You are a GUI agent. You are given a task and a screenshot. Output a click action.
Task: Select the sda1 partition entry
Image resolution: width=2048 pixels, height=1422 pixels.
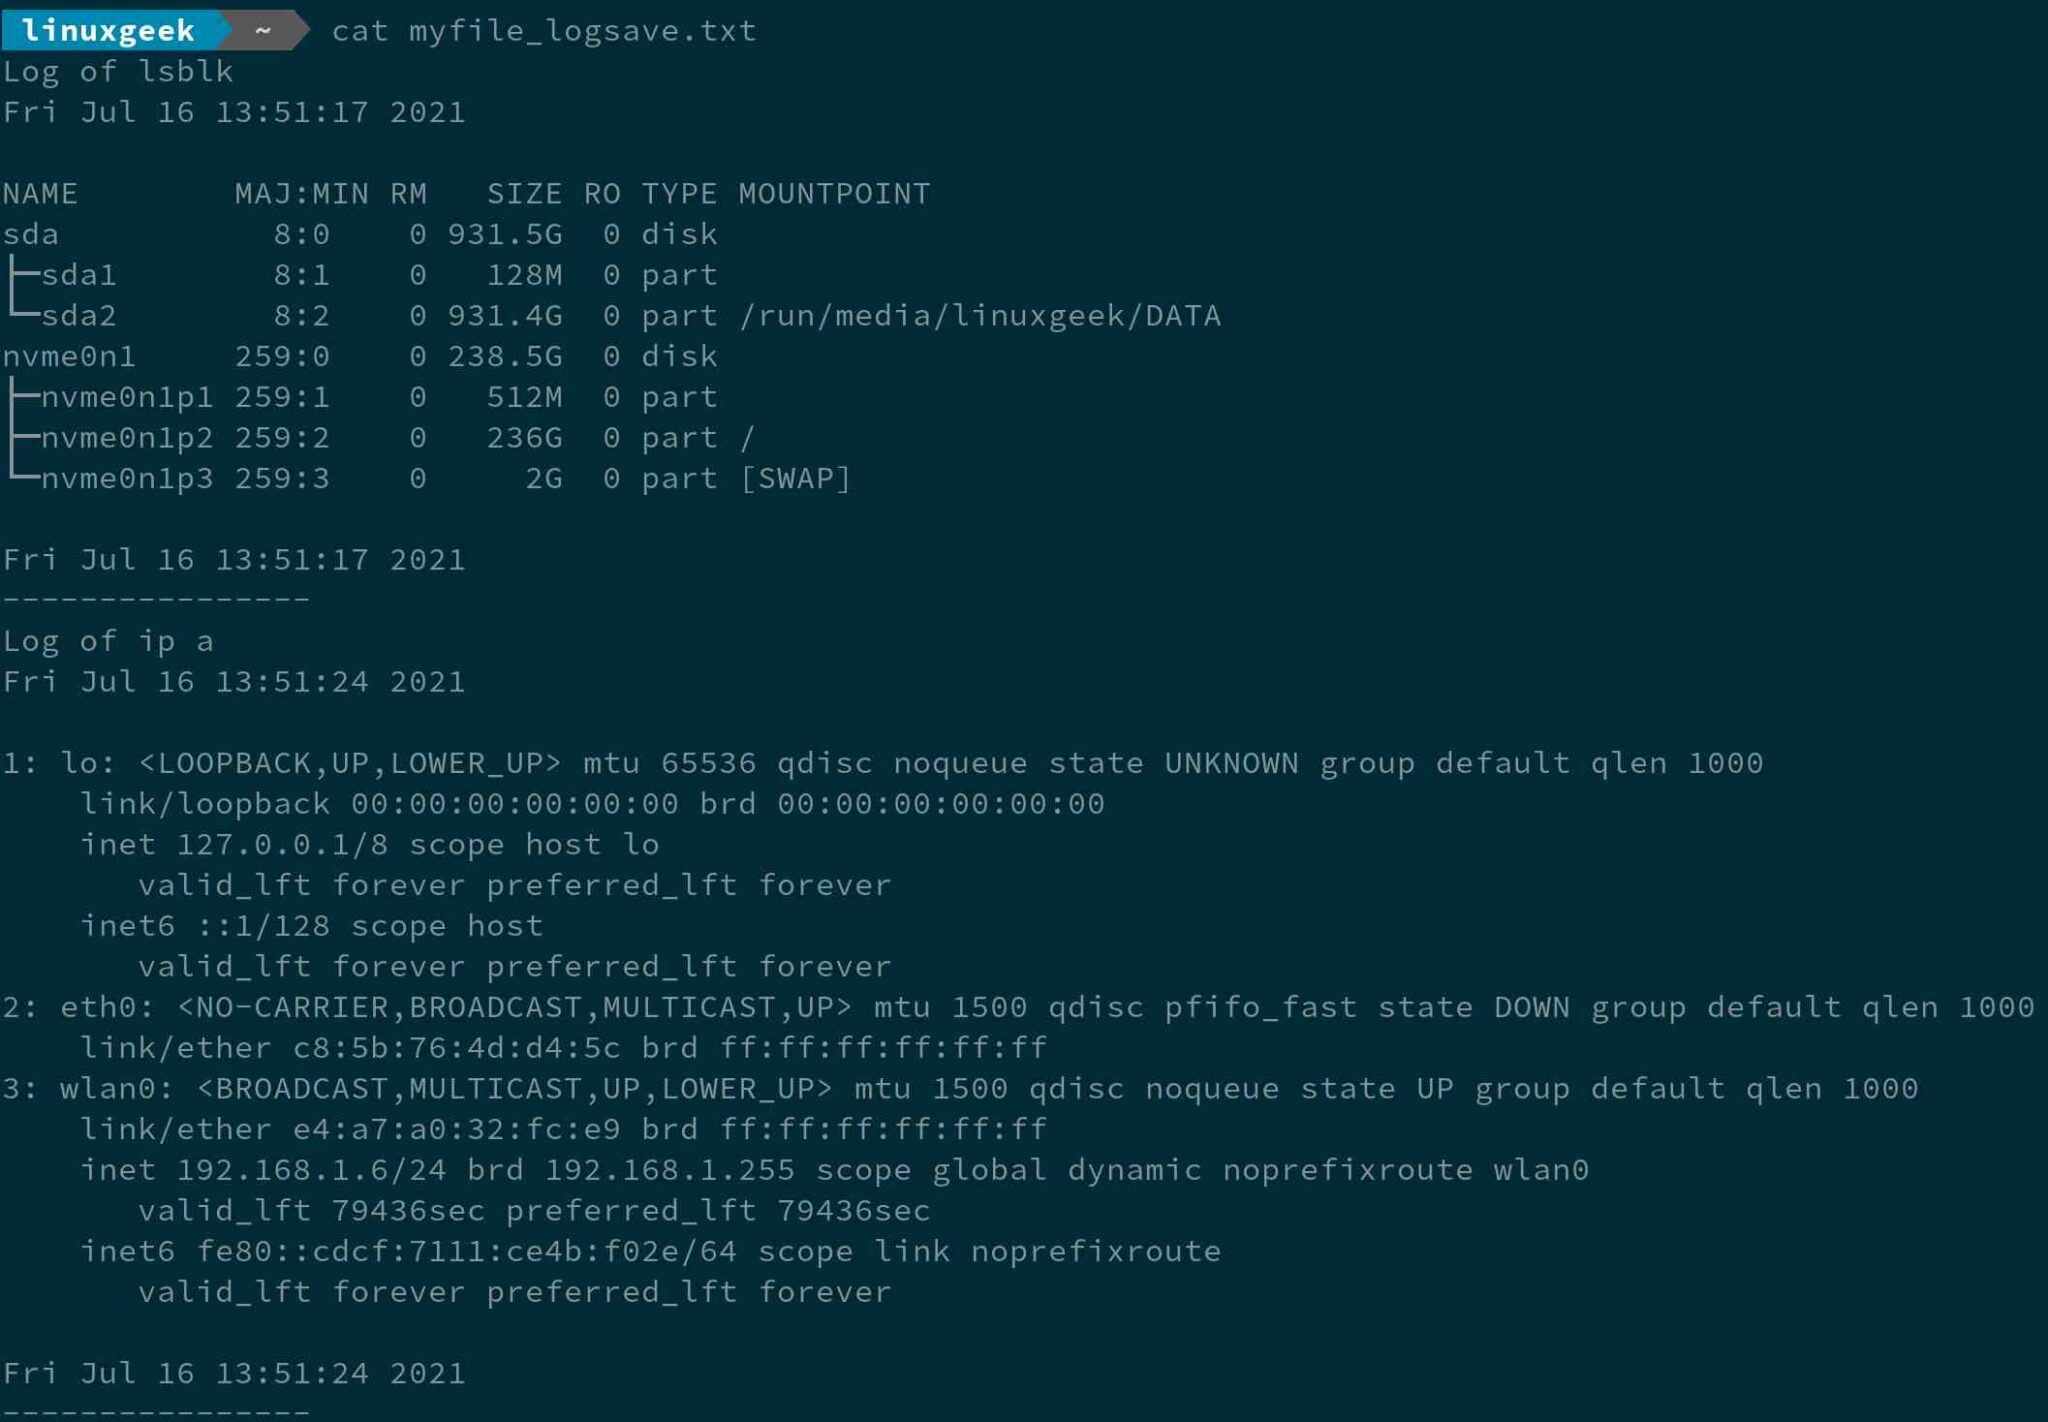(x=78, y=275)
